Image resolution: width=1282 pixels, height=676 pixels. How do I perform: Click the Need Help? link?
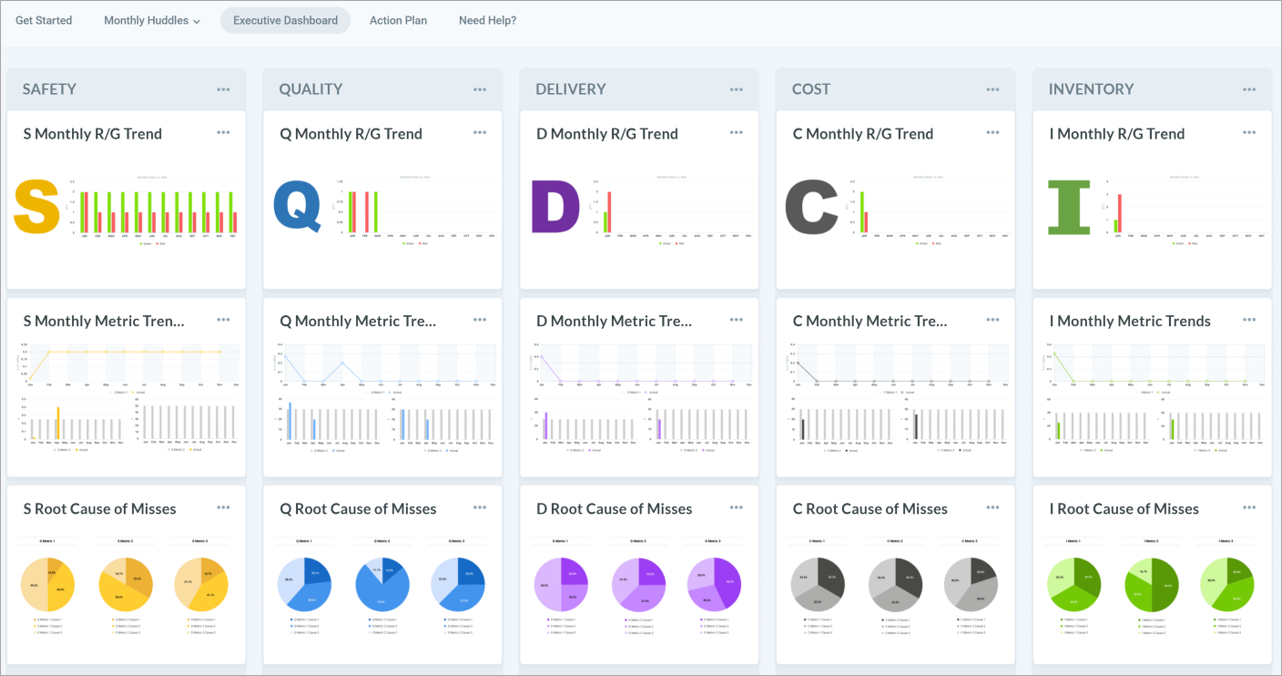[487, 20]
